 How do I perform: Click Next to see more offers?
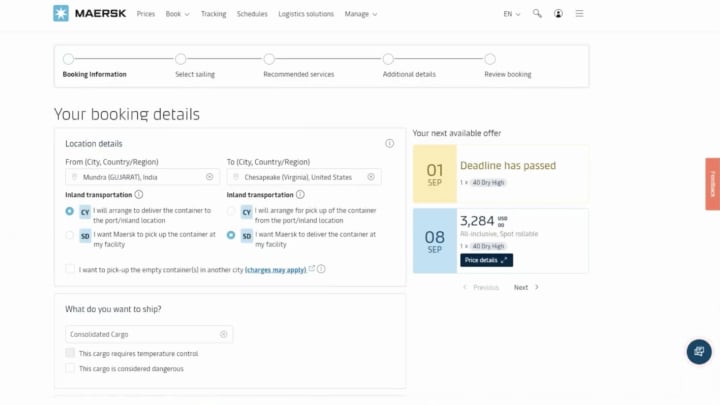click(525, 287)
